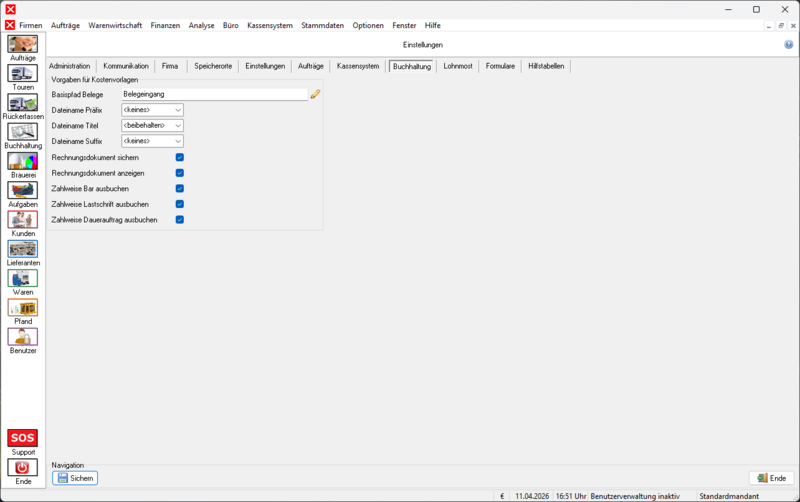This screenshot has width=800, height=502.
Task: Switch to the Administration tab
Action: tap(69, 66)
